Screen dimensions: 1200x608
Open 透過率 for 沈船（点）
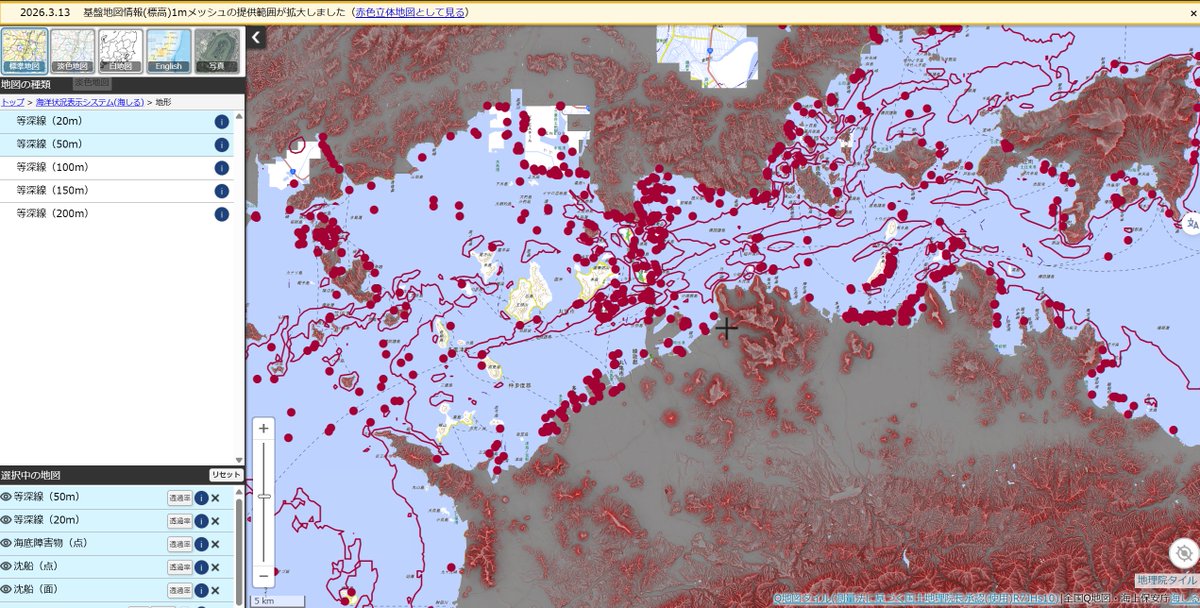pos(179,568)
